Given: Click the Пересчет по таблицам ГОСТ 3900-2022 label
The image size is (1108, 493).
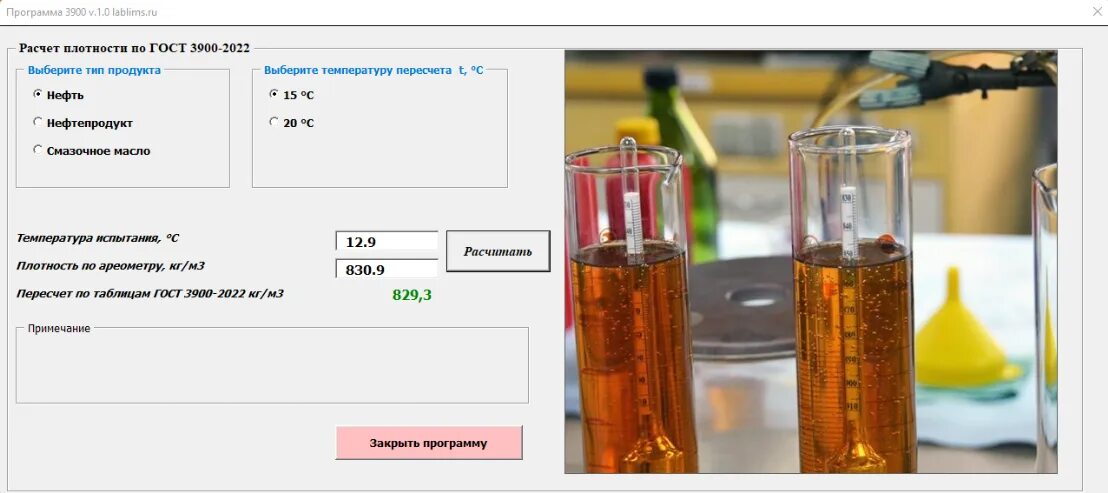Looking at the screenshot, I should coord(150,293).
